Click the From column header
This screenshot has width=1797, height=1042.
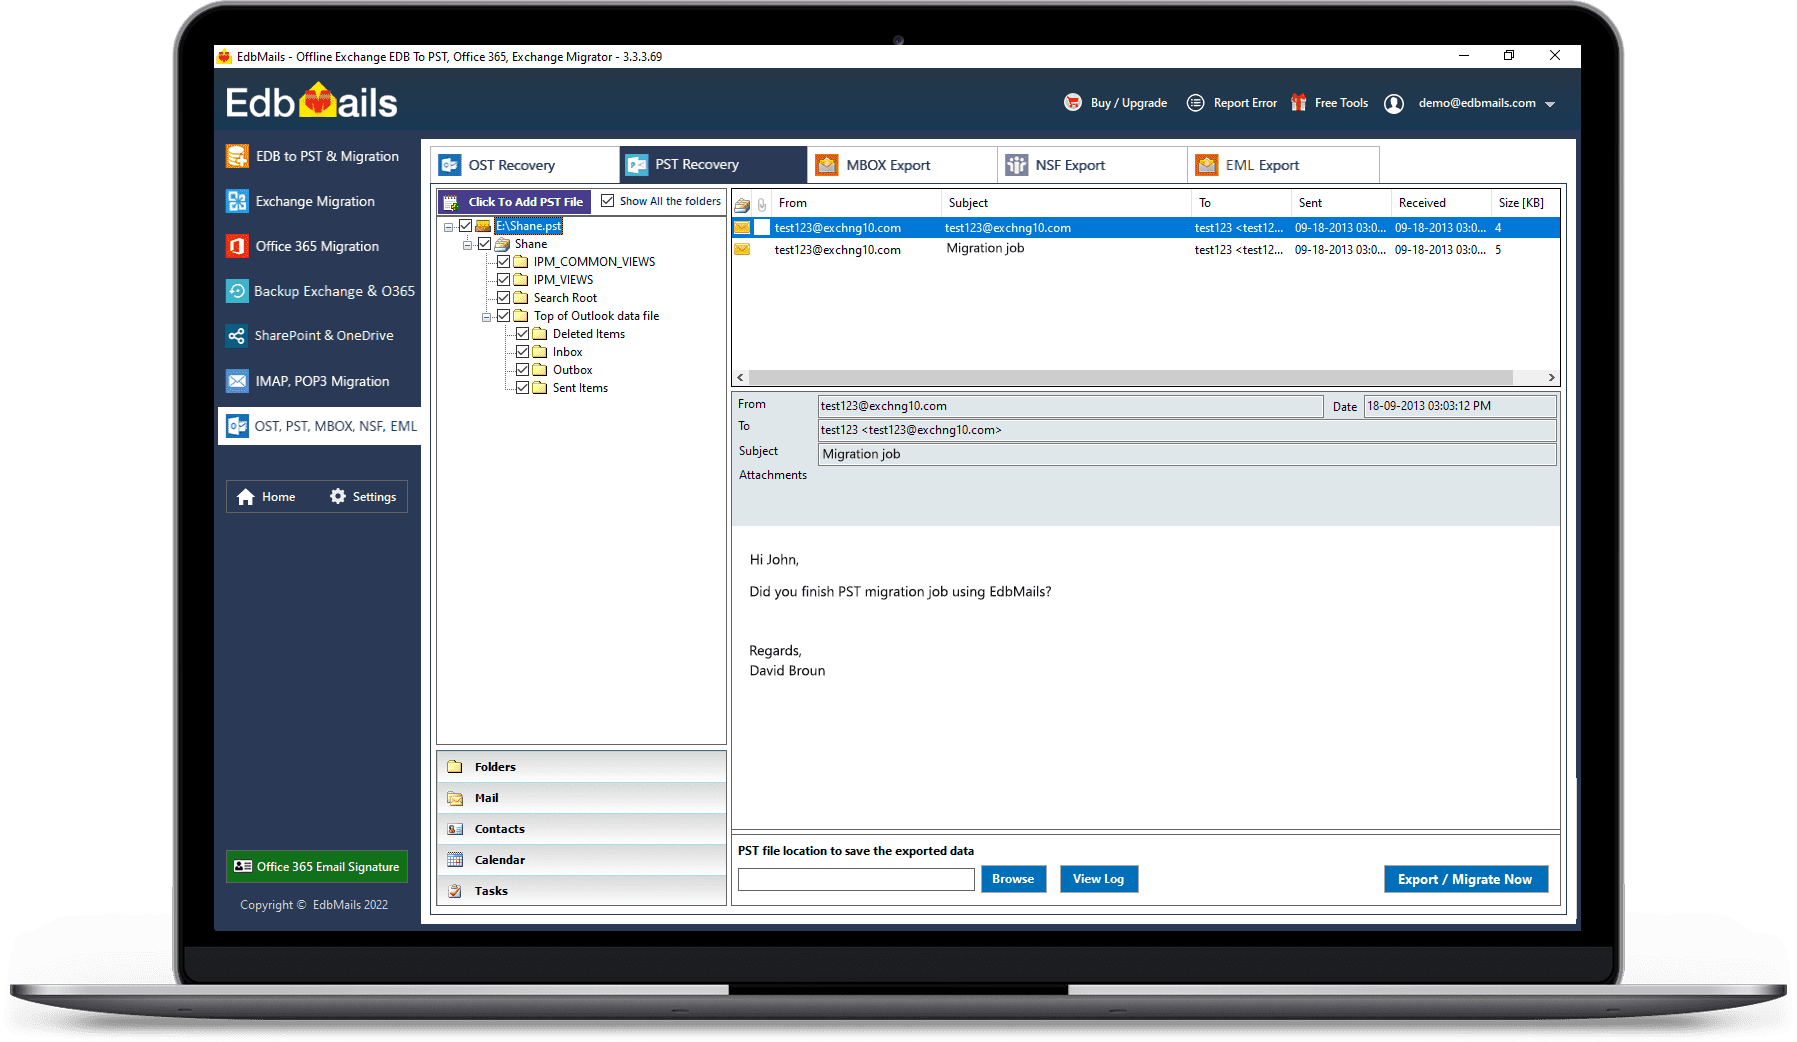(856, 203)
